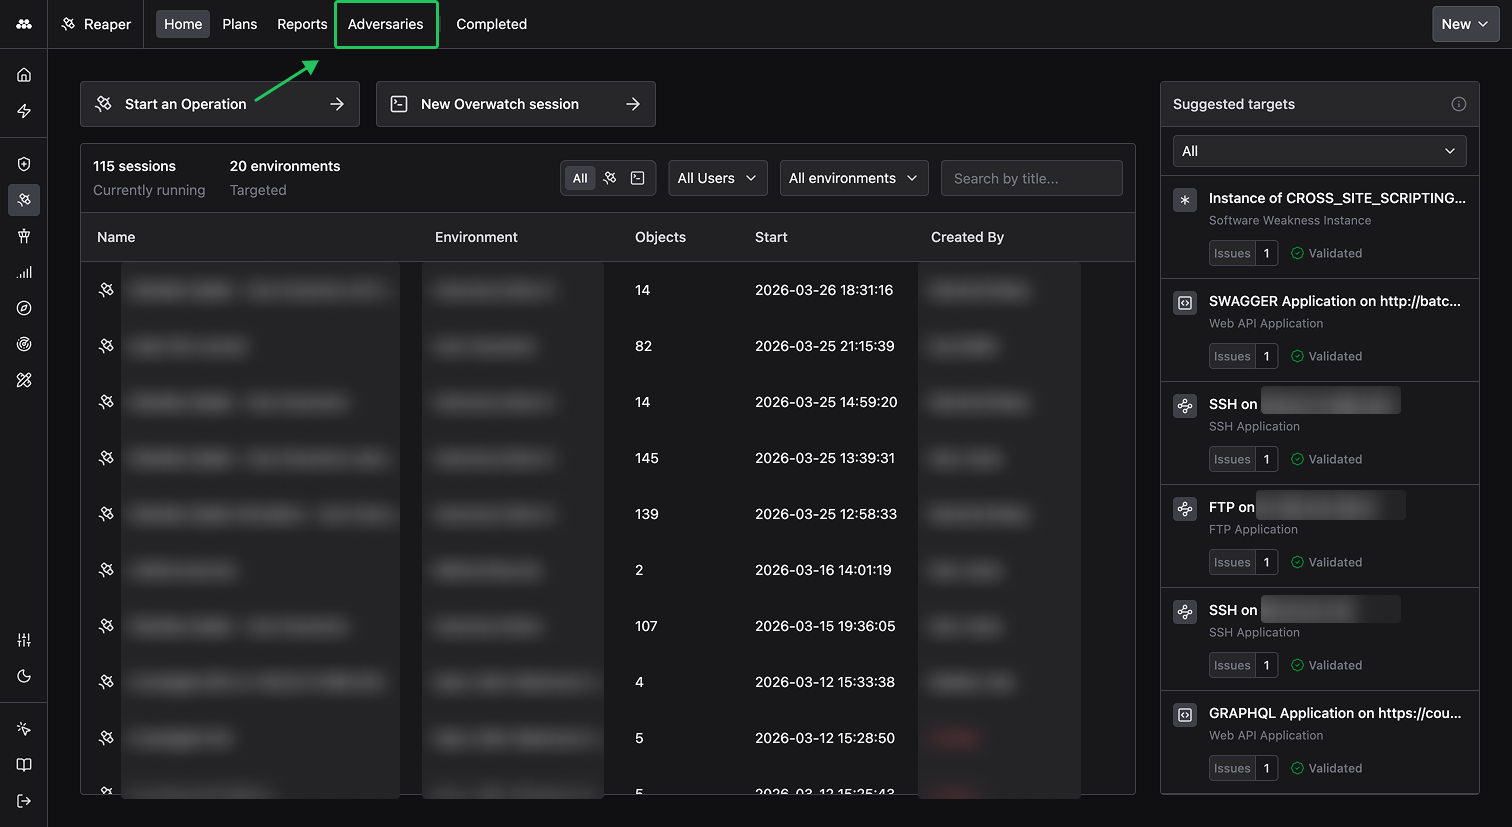Open the Home icon in the left sidebar
This screenshot has width=1512, height=827.
23,74
